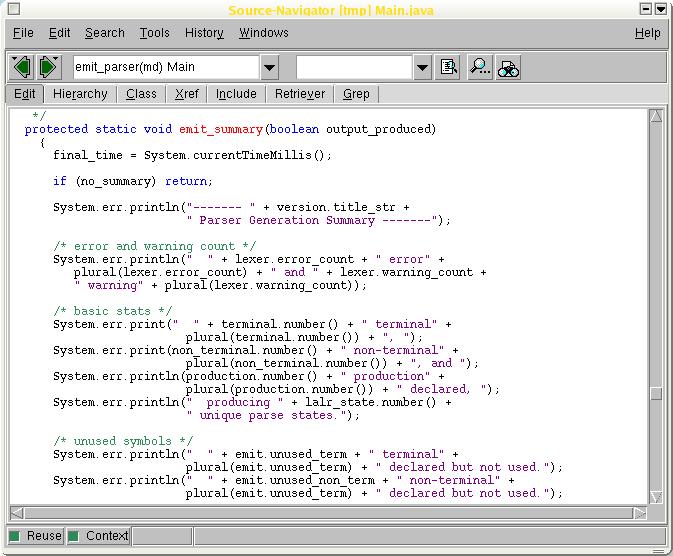The height and width of the screenshot is (556, 673).
Task: Click in the empty search pattern field
Action: coord(354,67)
